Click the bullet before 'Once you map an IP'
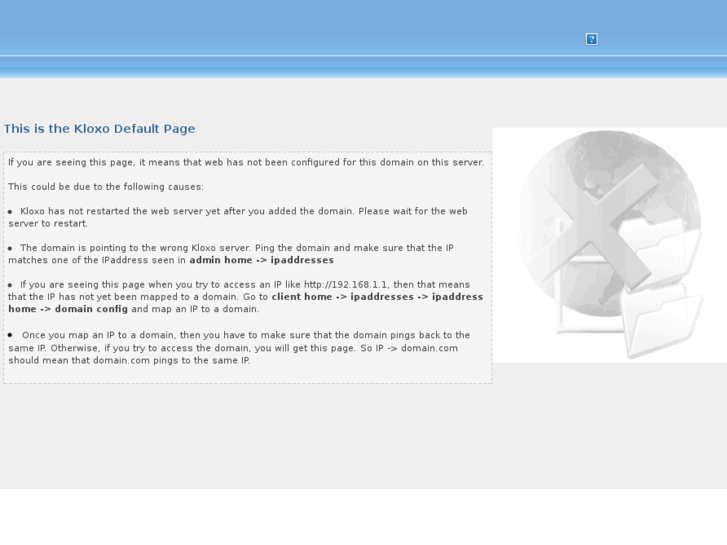The height and width of the screenshot is (545, 727). 10,335
